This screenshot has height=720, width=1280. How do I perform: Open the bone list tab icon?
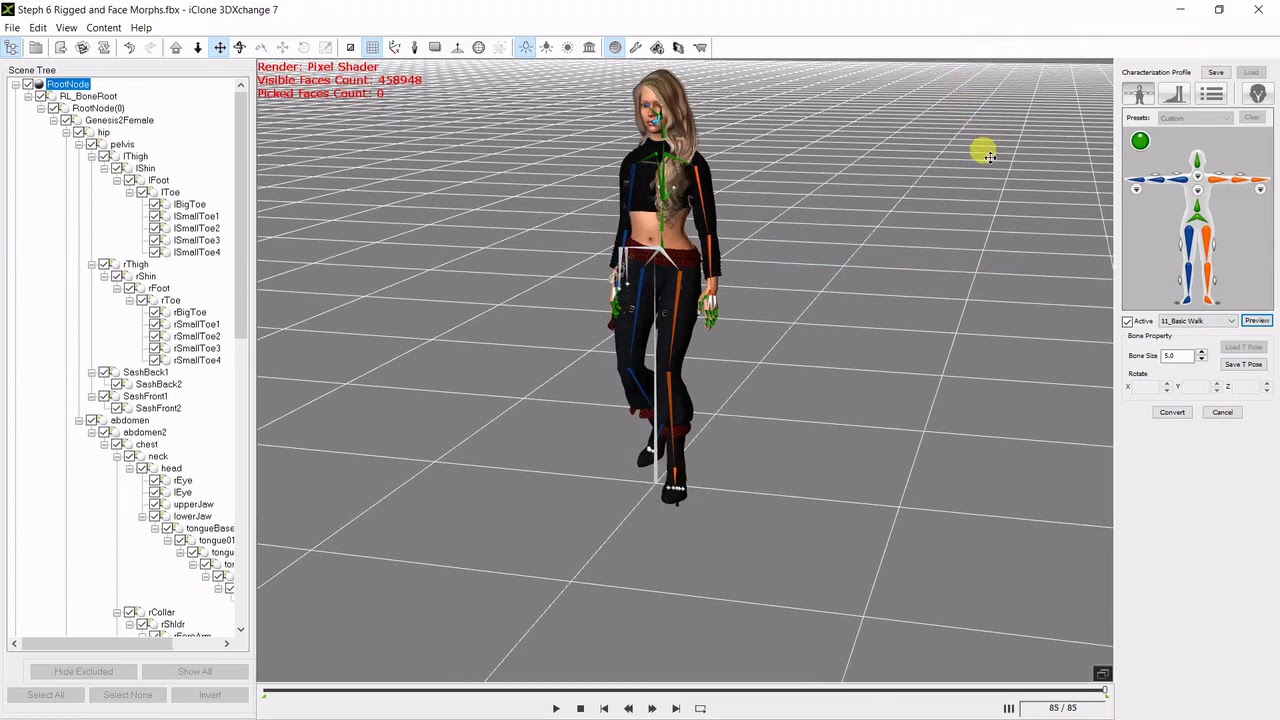[x=1212, y=94]
